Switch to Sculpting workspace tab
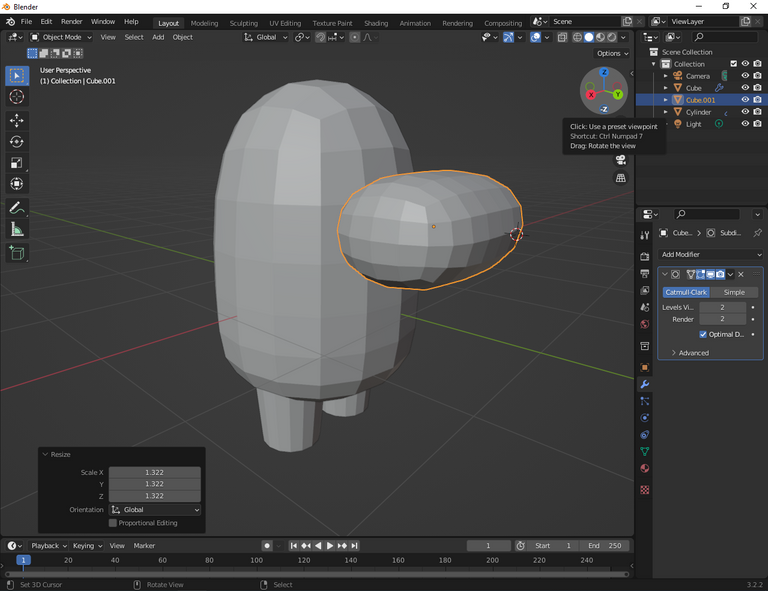The image size is (768, 591). 243,24
